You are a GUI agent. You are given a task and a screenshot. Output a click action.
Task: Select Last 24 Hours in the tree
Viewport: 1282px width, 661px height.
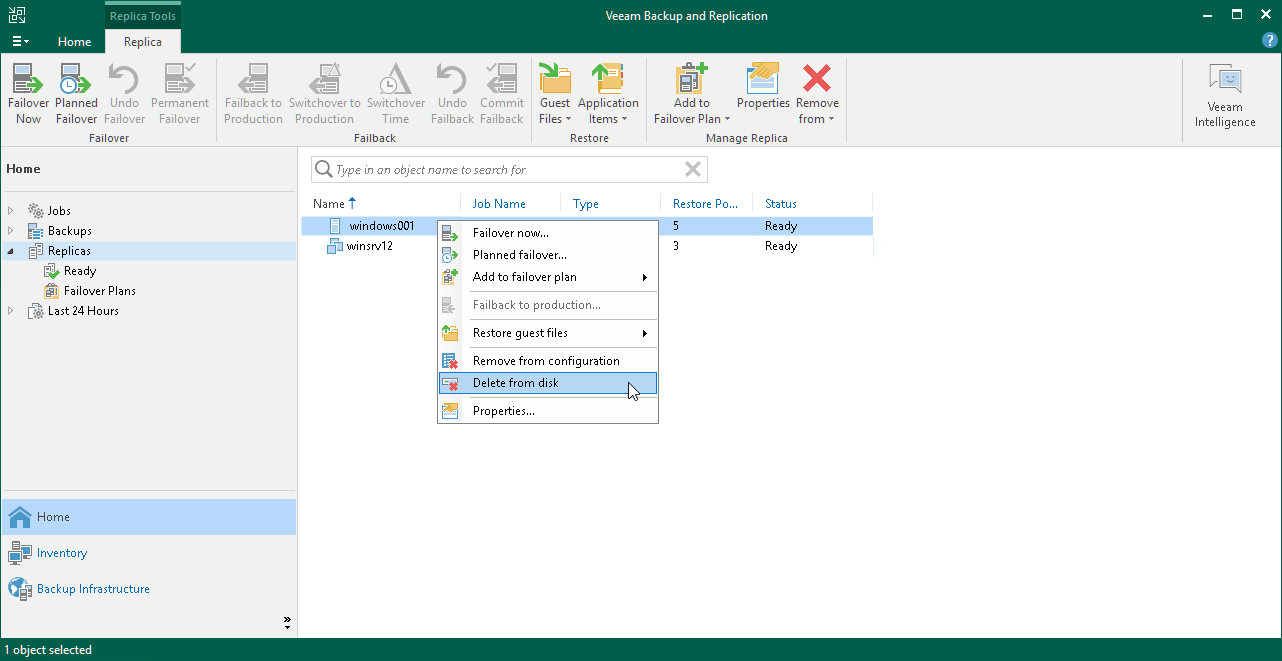(x=83, y=311)
